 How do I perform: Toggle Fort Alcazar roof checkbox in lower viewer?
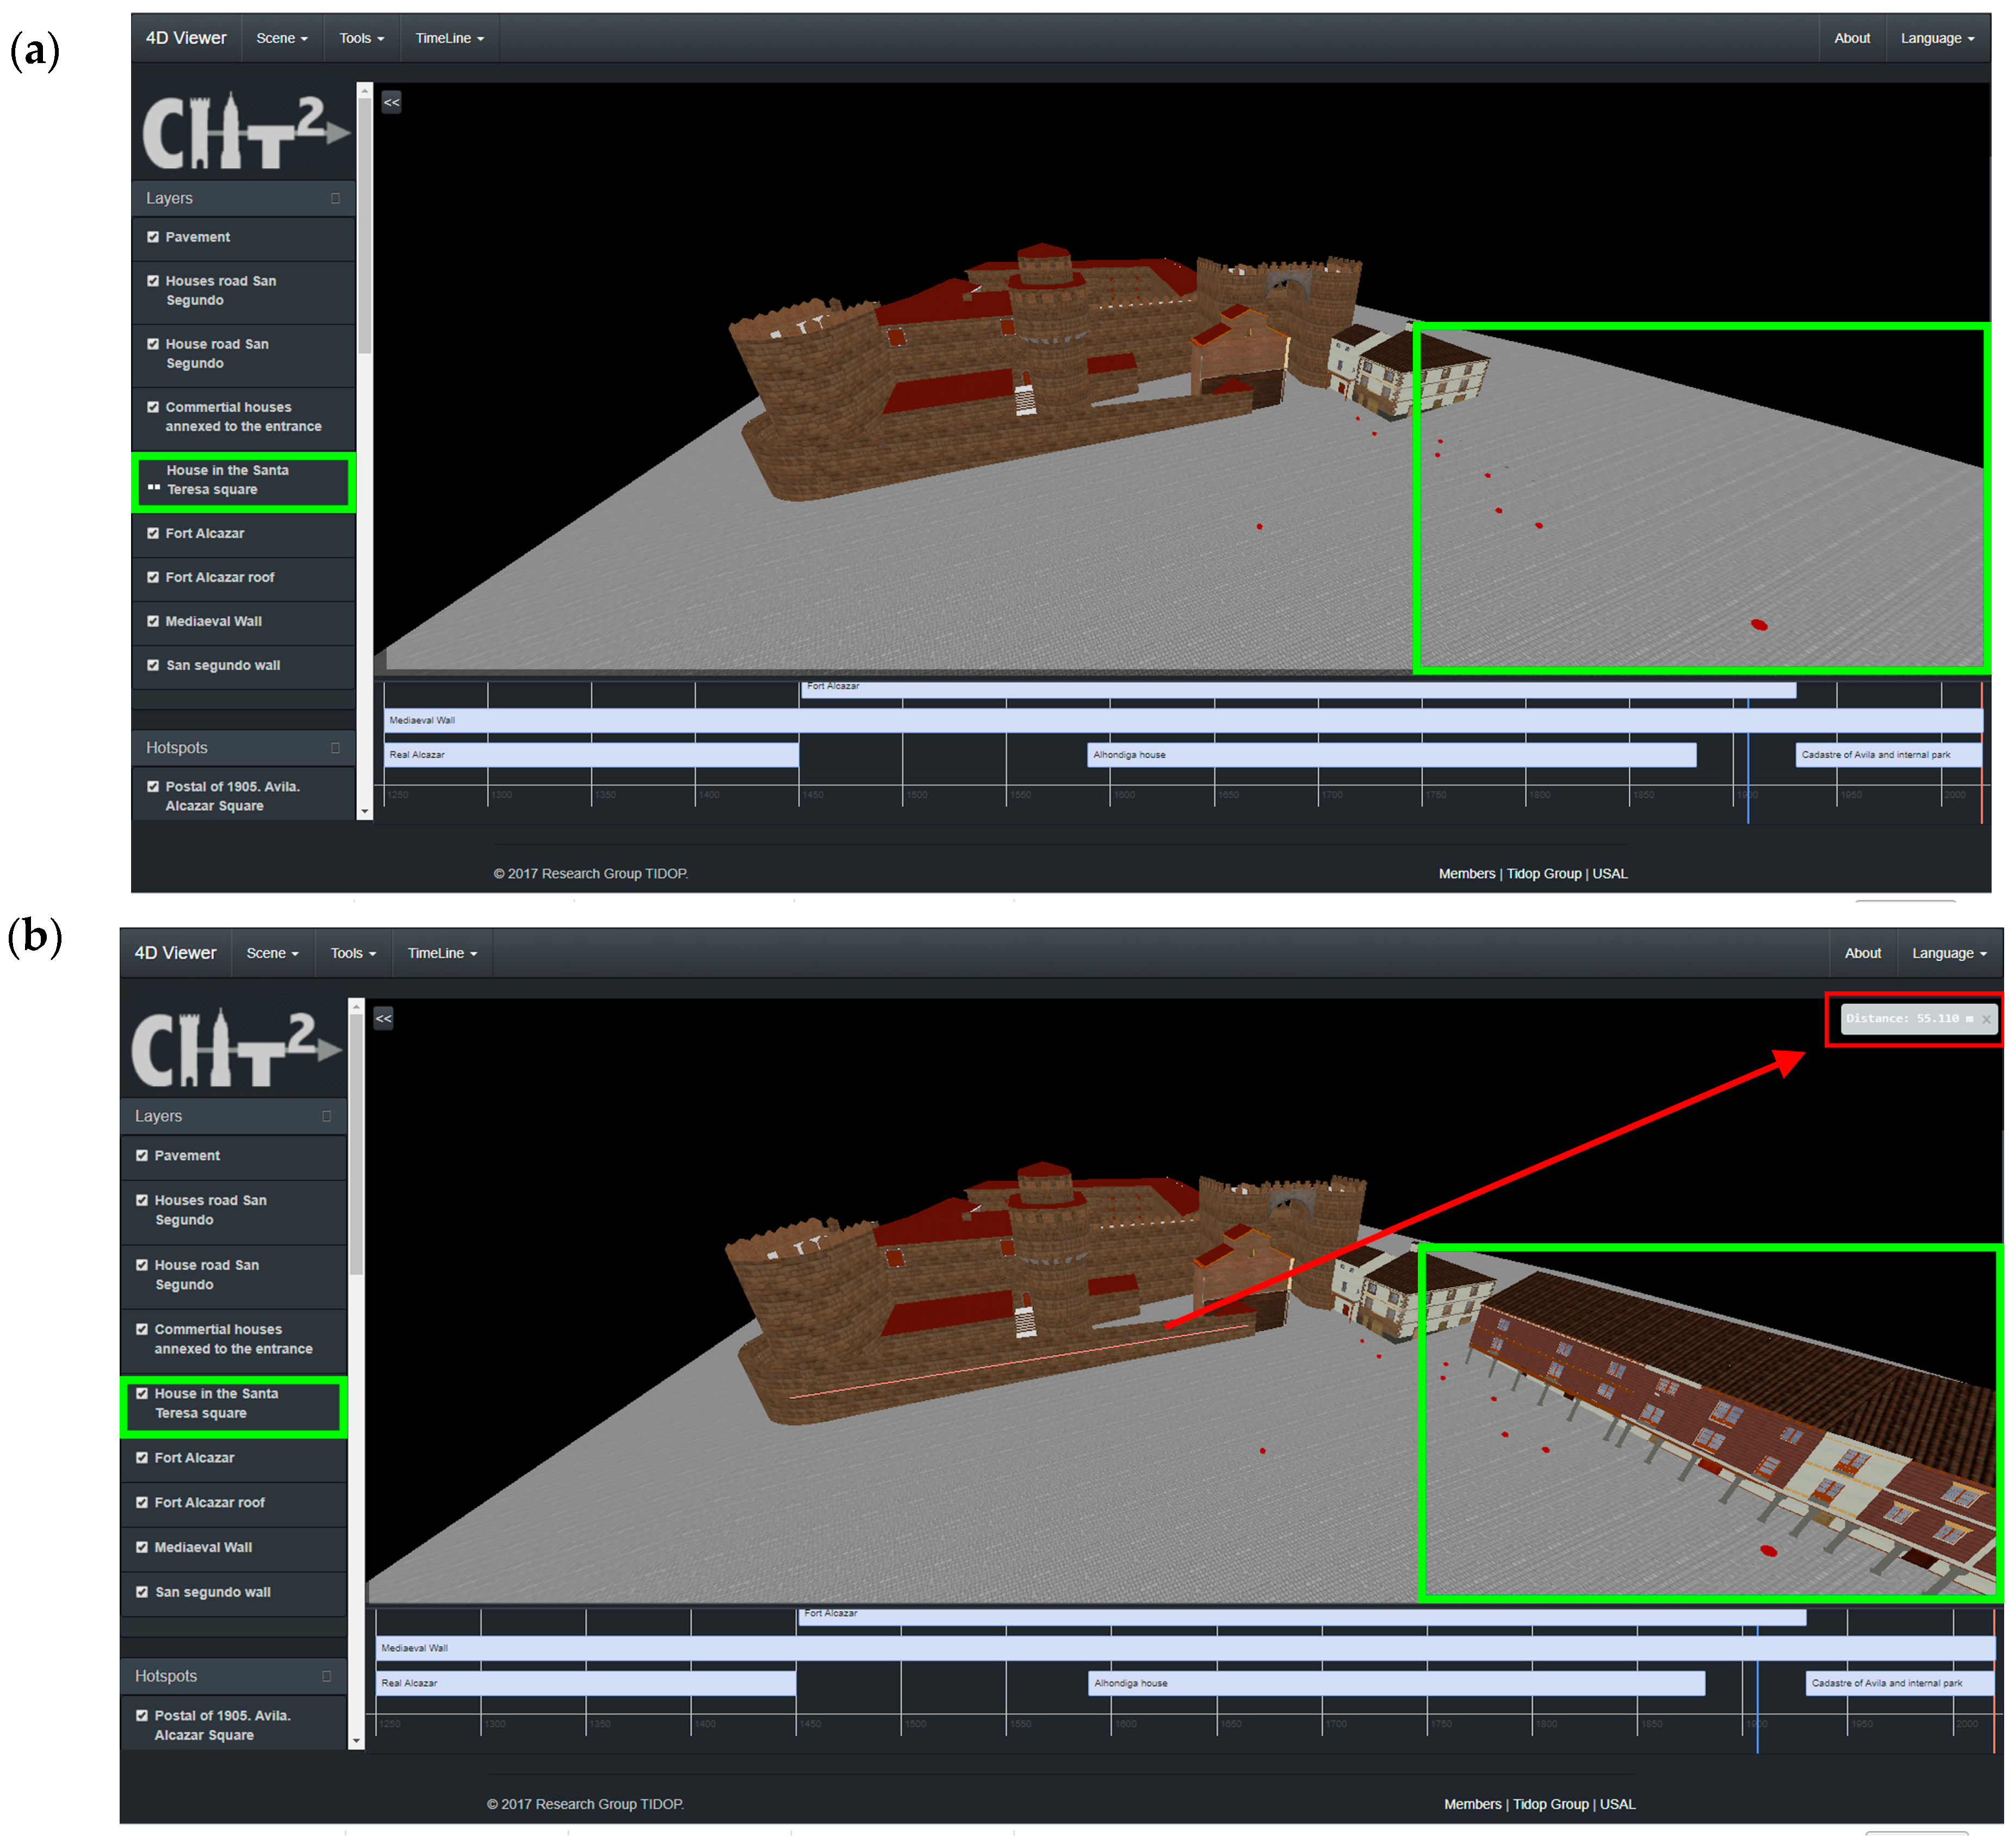(142, 1502)
